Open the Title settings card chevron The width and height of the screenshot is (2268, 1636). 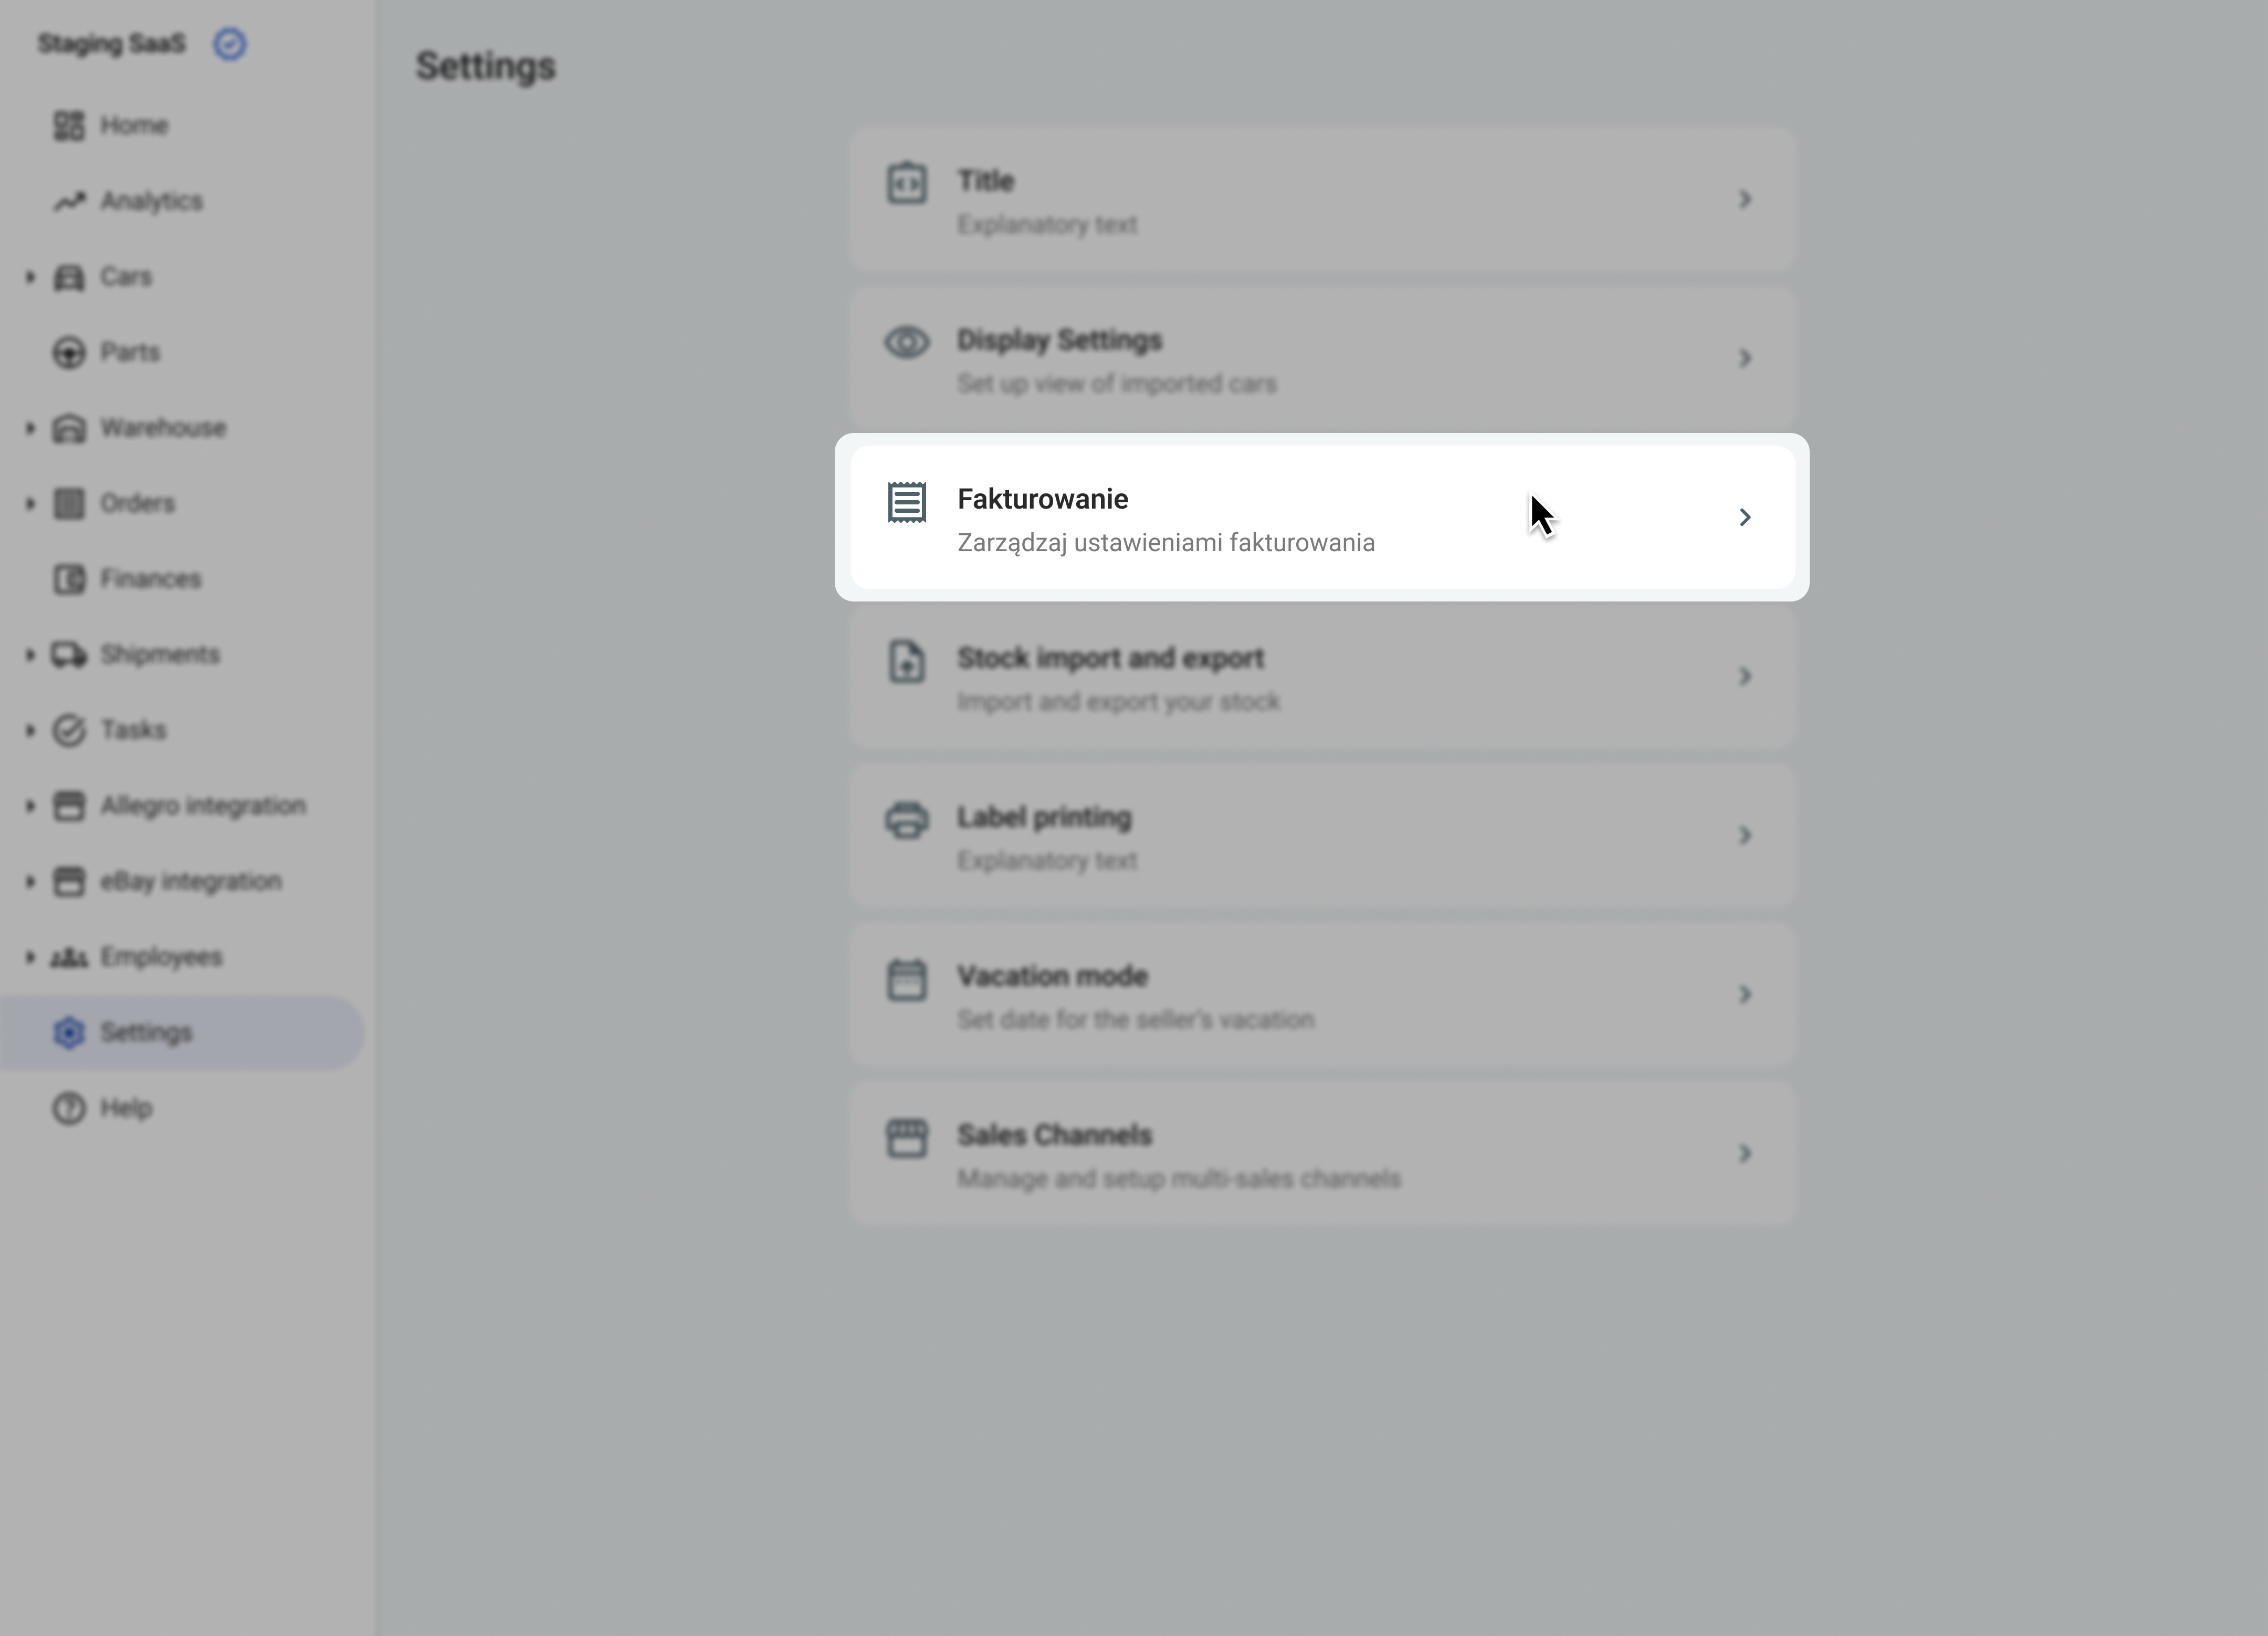1744,199
